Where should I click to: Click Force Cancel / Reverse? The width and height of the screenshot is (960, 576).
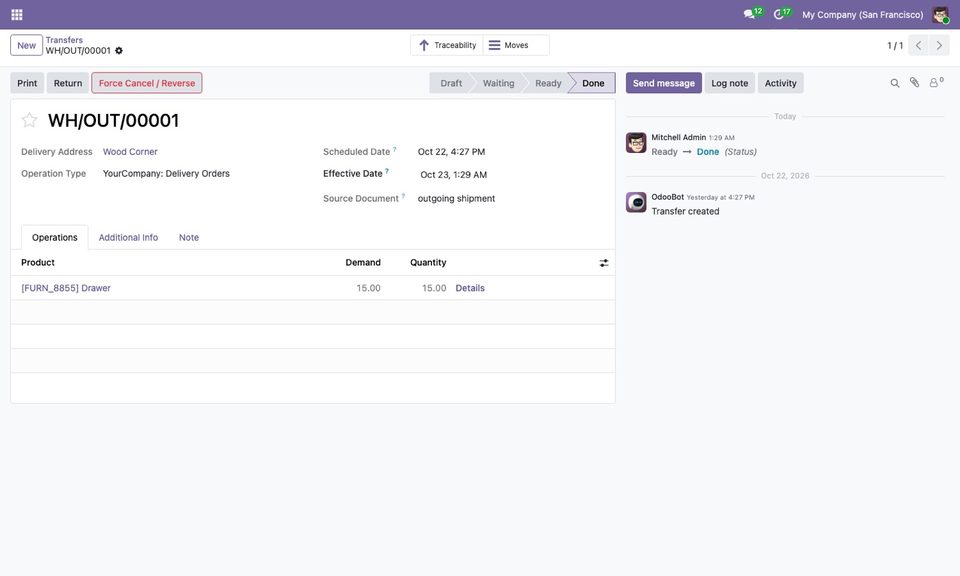click(147, 83)
